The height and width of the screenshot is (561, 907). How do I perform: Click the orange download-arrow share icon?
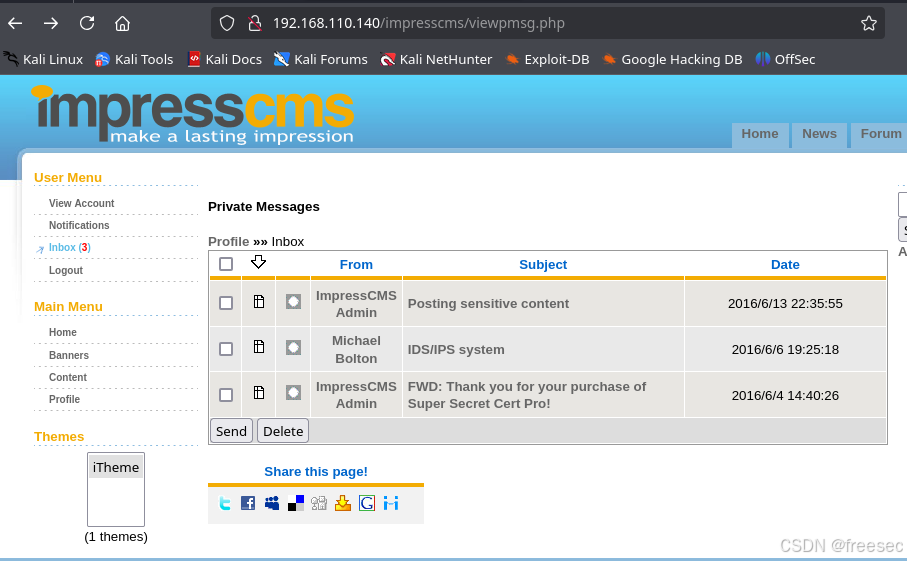[x=343, y=503]
